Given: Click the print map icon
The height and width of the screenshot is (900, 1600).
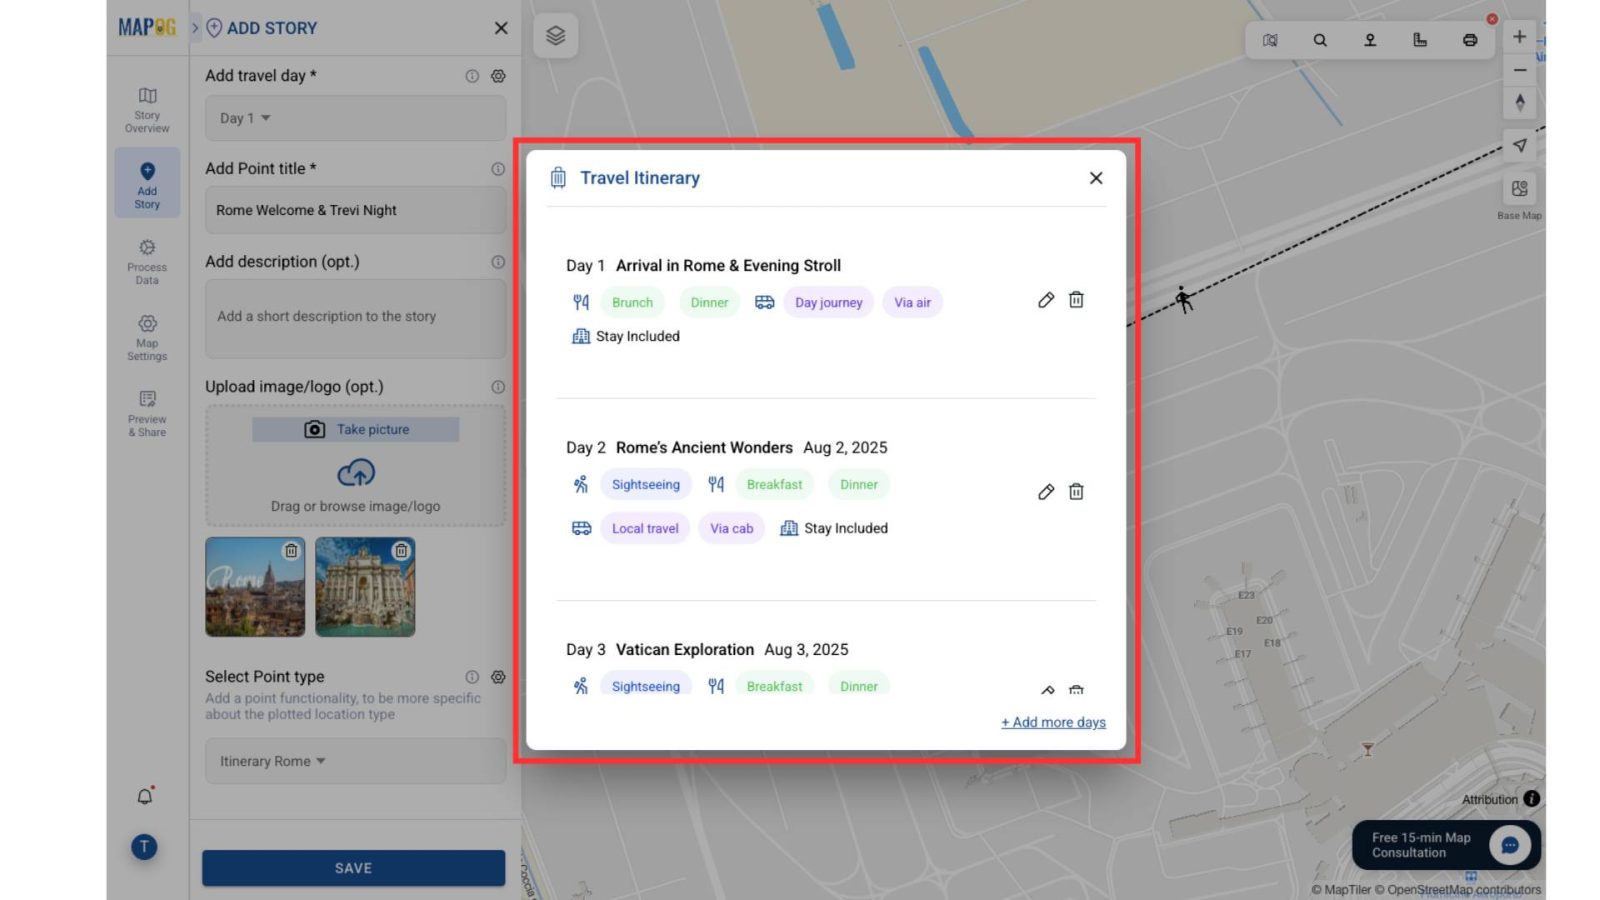Looking at the screenshot, I should coord(1470,40).
